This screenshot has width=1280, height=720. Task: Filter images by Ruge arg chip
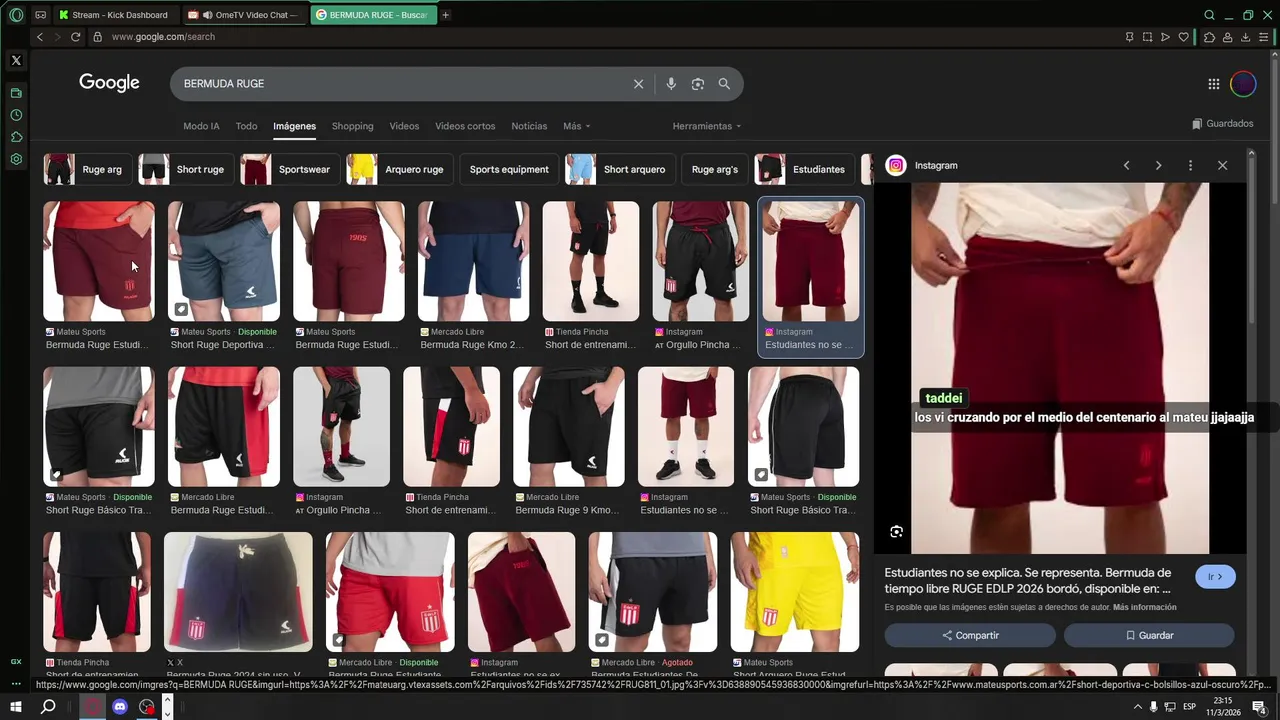pos(87,170)
